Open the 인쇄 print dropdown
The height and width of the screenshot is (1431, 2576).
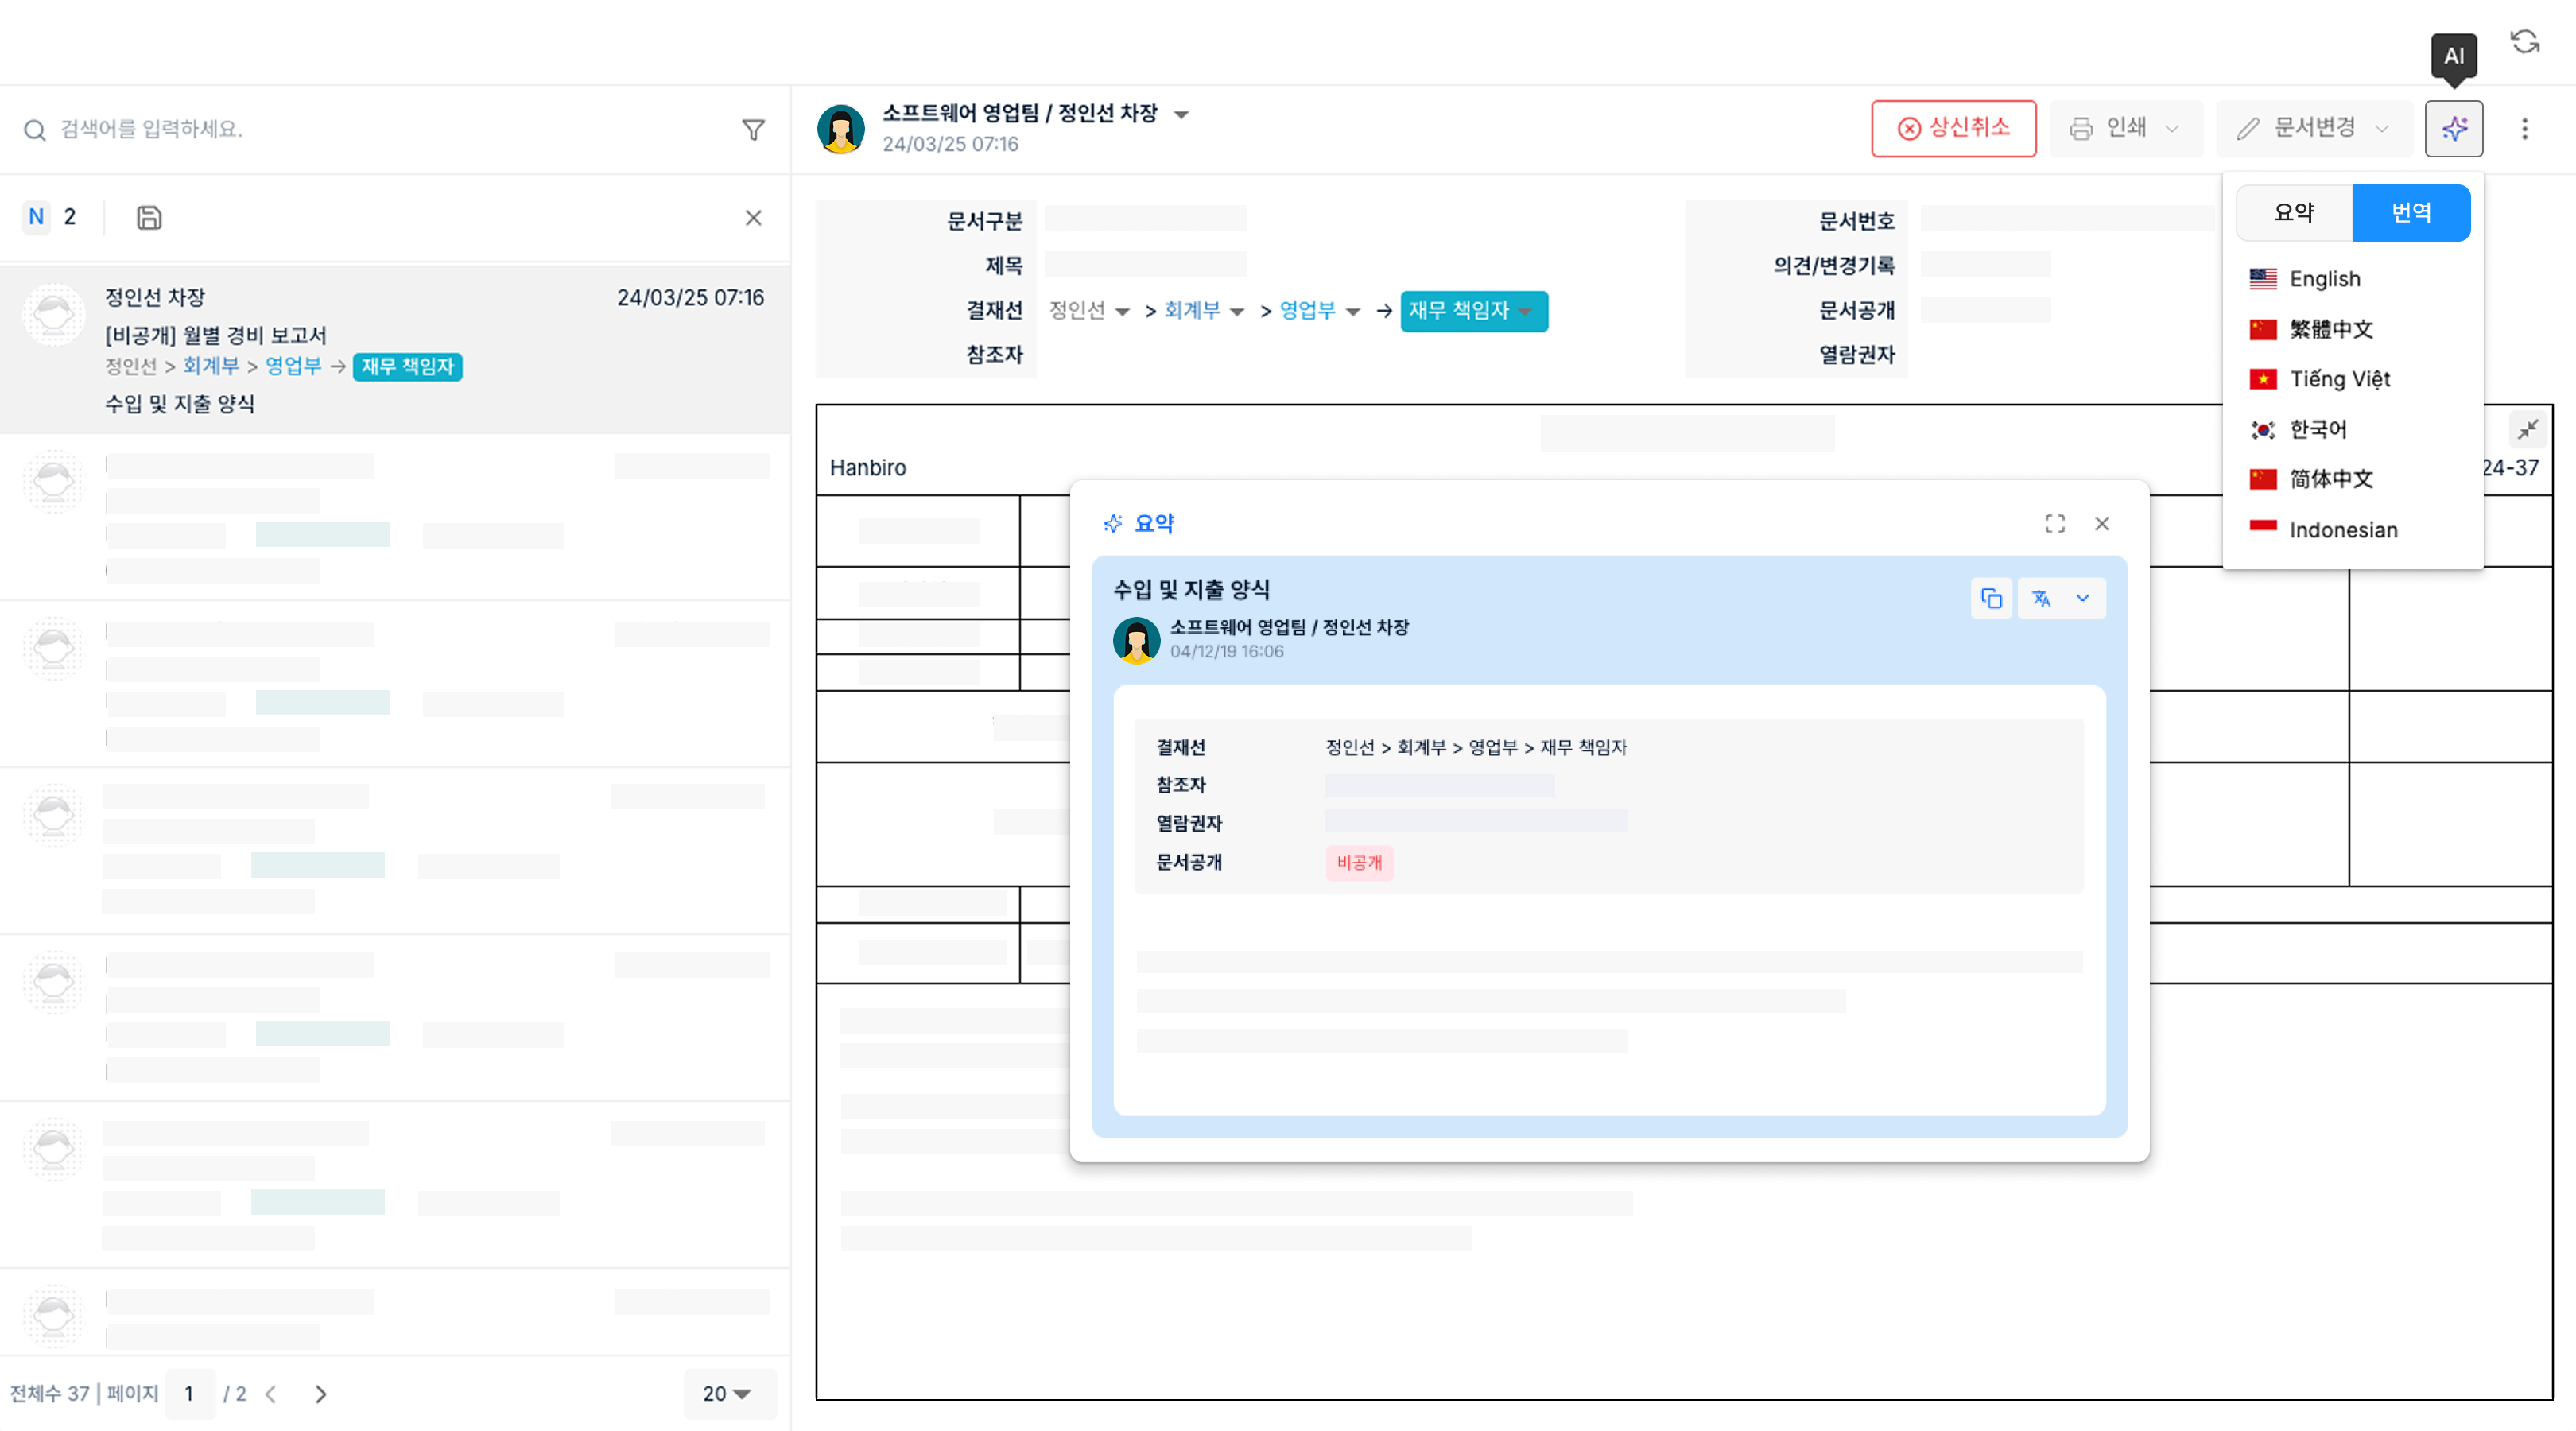click(2125, 128)
